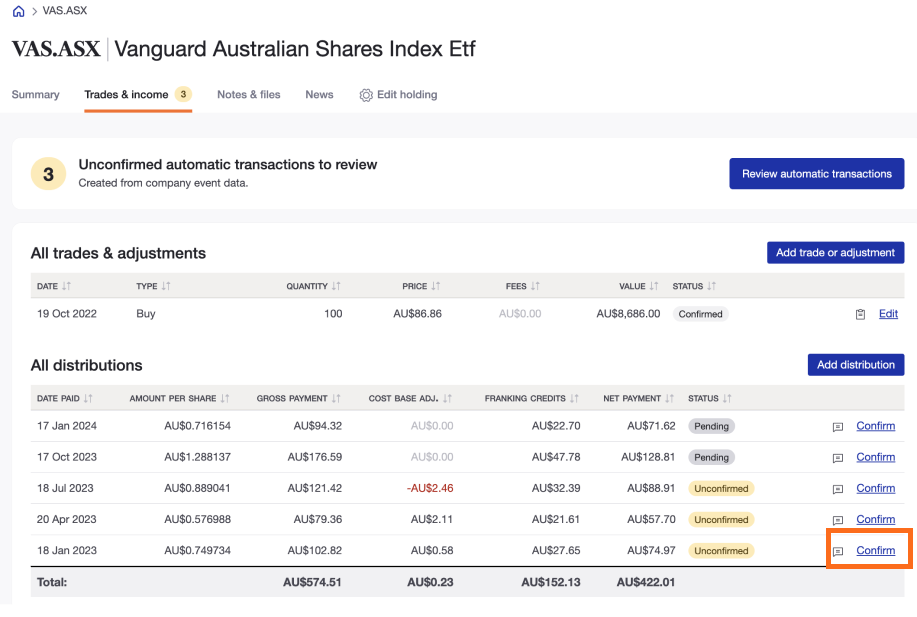
Task: Open comment icon for 18 Jan 2023 distribution
Action: point(837,551)
